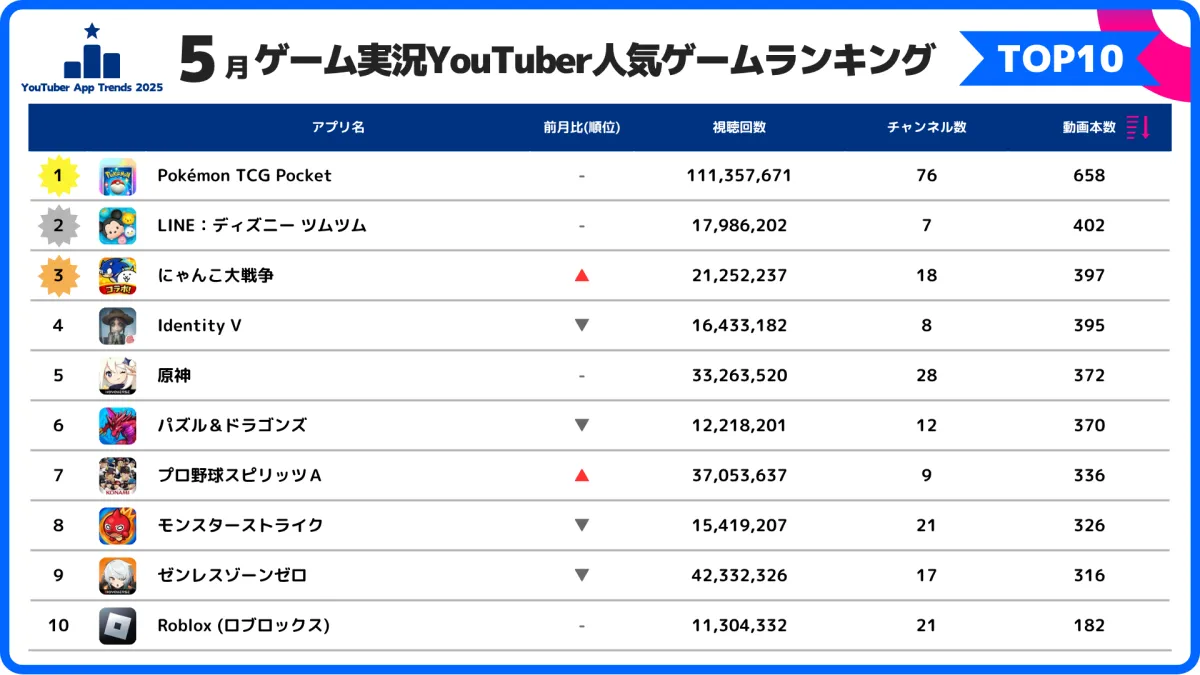Select the プロ野球スピリッツA app icon
1200x675 pixels.
coord(118,476)
